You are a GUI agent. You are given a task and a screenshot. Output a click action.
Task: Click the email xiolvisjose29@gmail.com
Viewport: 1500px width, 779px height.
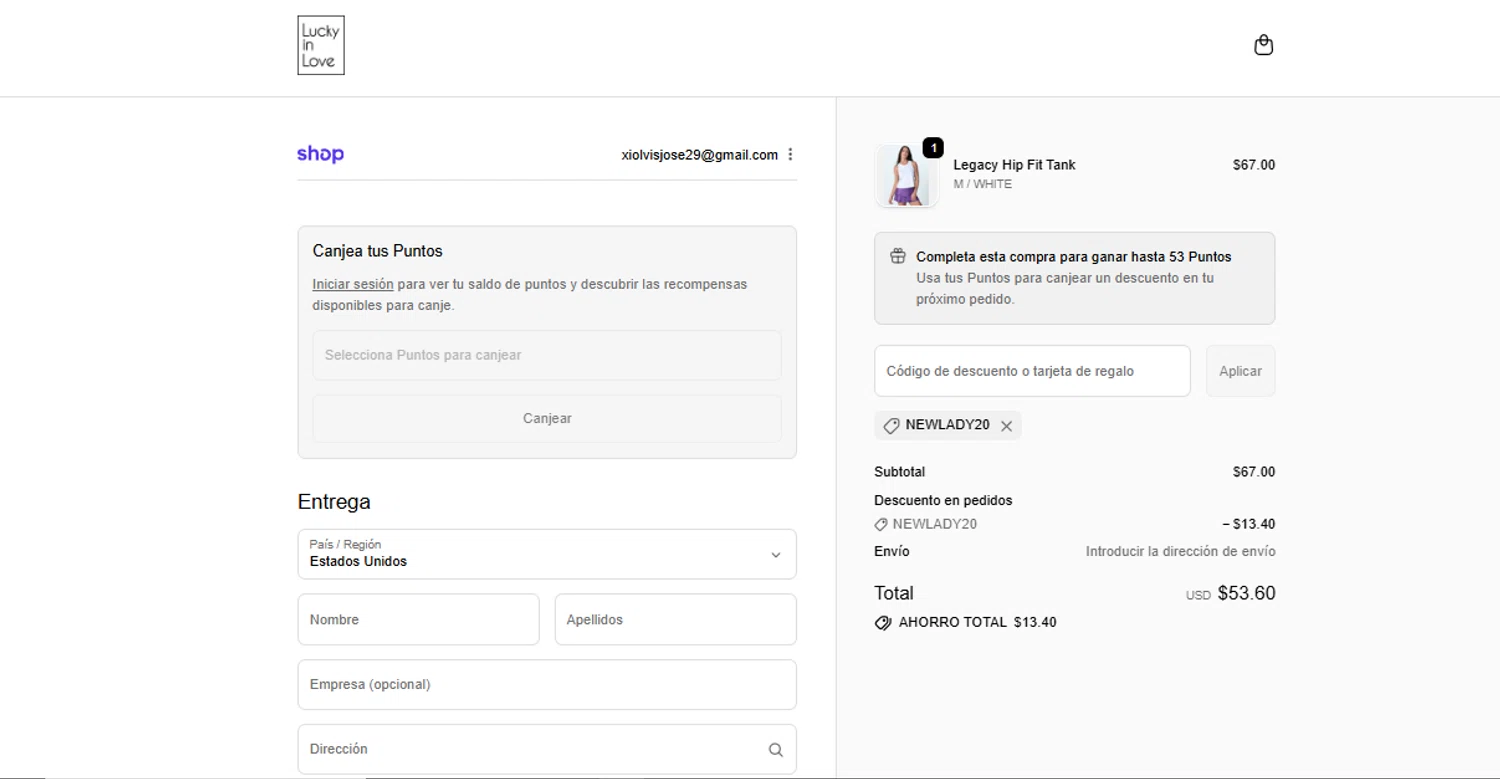click(700, 155)
